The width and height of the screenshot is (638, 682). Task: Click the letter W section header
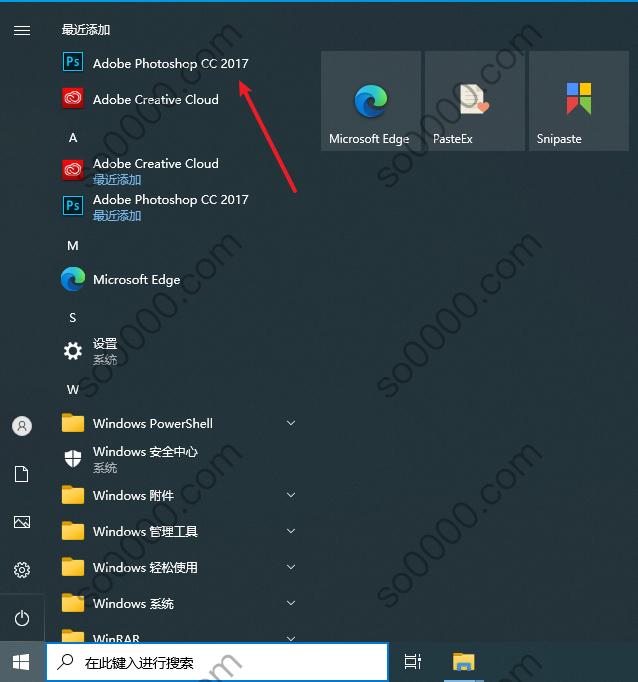(73, 390)
